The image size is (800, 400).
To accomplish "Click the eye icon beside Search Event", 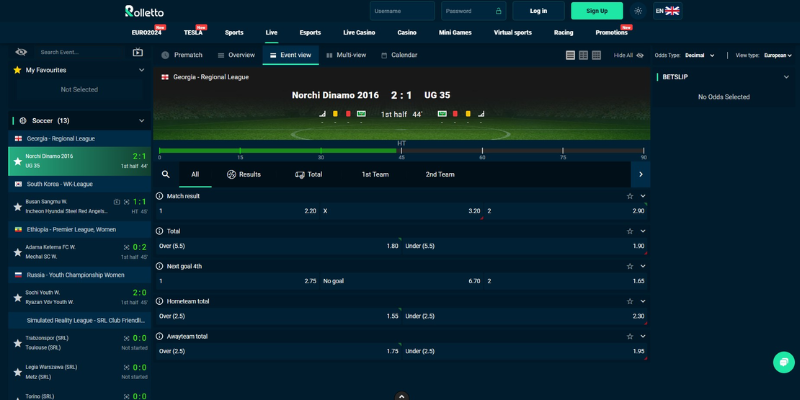I will click(21, 52).
